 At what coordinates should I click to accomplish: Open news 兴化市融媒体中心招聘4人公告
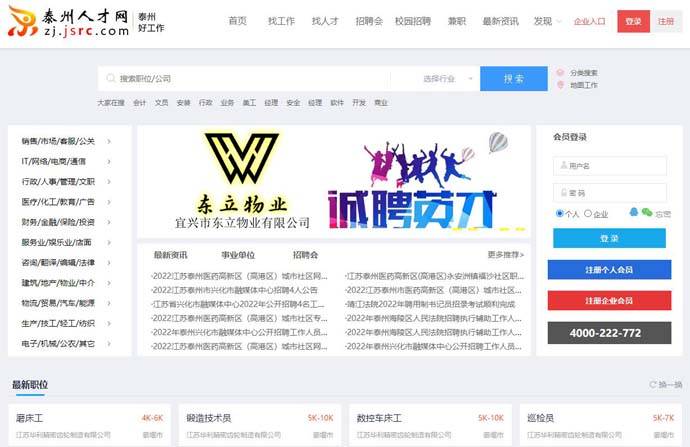[234, 290]
